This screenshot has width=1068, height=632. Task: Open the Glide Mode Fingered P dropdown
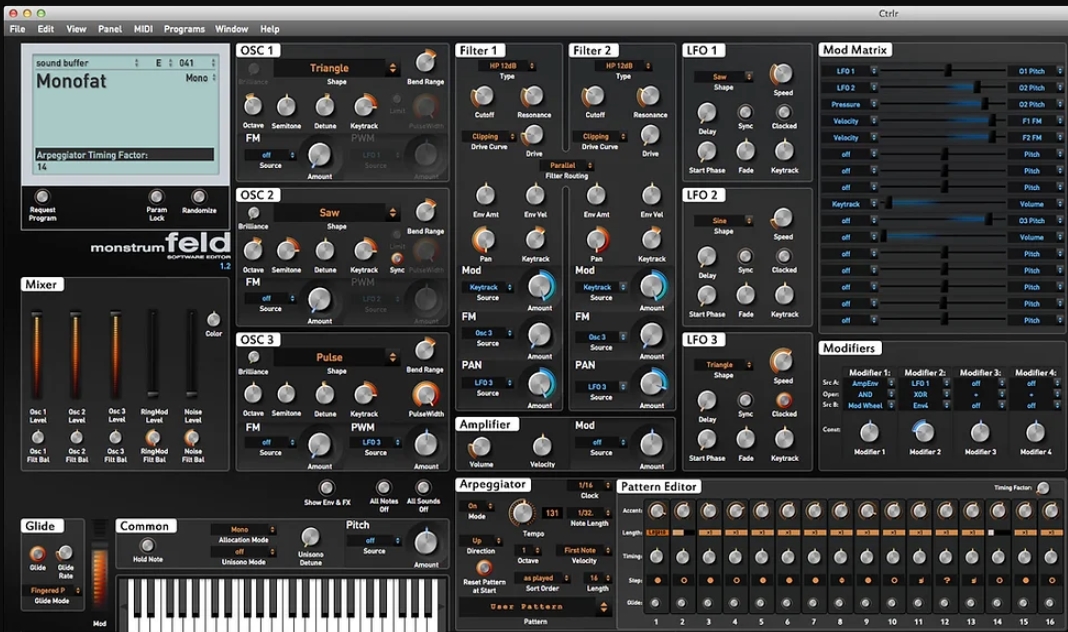pyautogui.click(x=53, y=590)
